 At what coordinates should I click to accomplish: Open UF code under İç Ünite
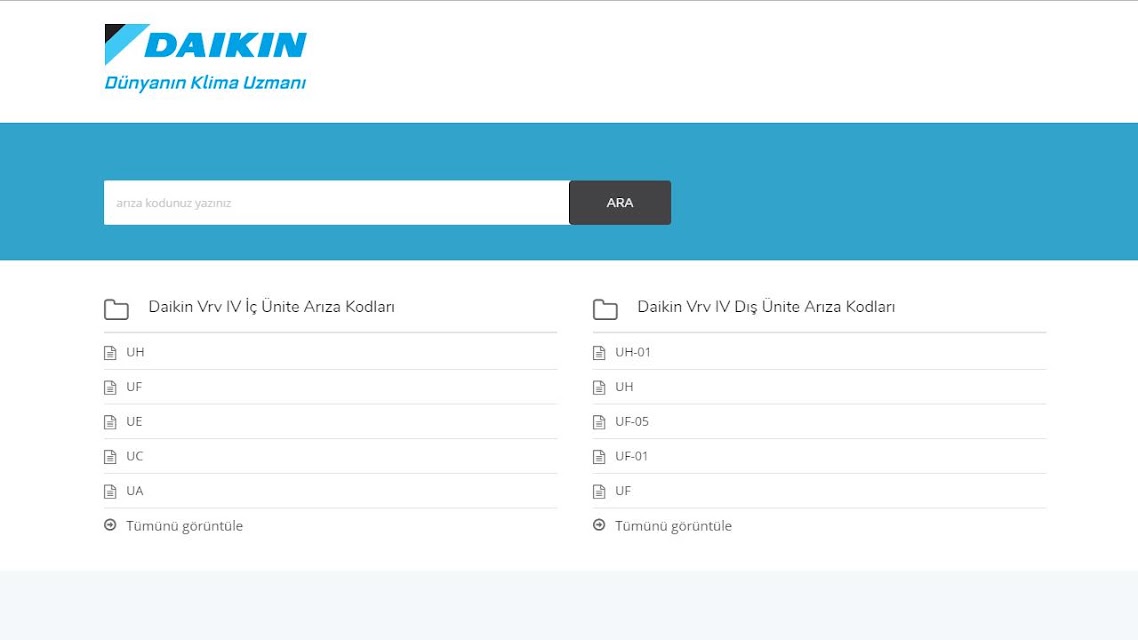click(134, 387)
